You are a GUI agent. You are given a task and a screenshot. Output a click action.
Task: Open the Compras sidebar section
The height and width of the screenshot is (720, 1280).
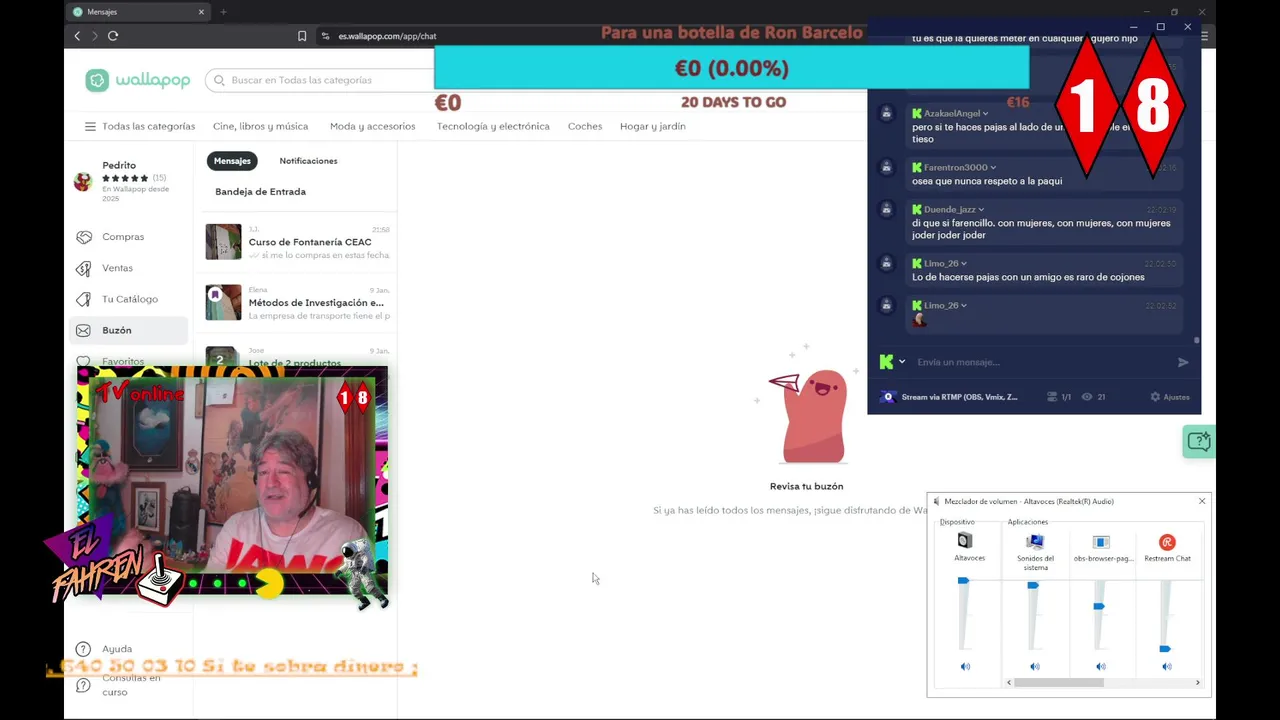[x=123, y=237]
